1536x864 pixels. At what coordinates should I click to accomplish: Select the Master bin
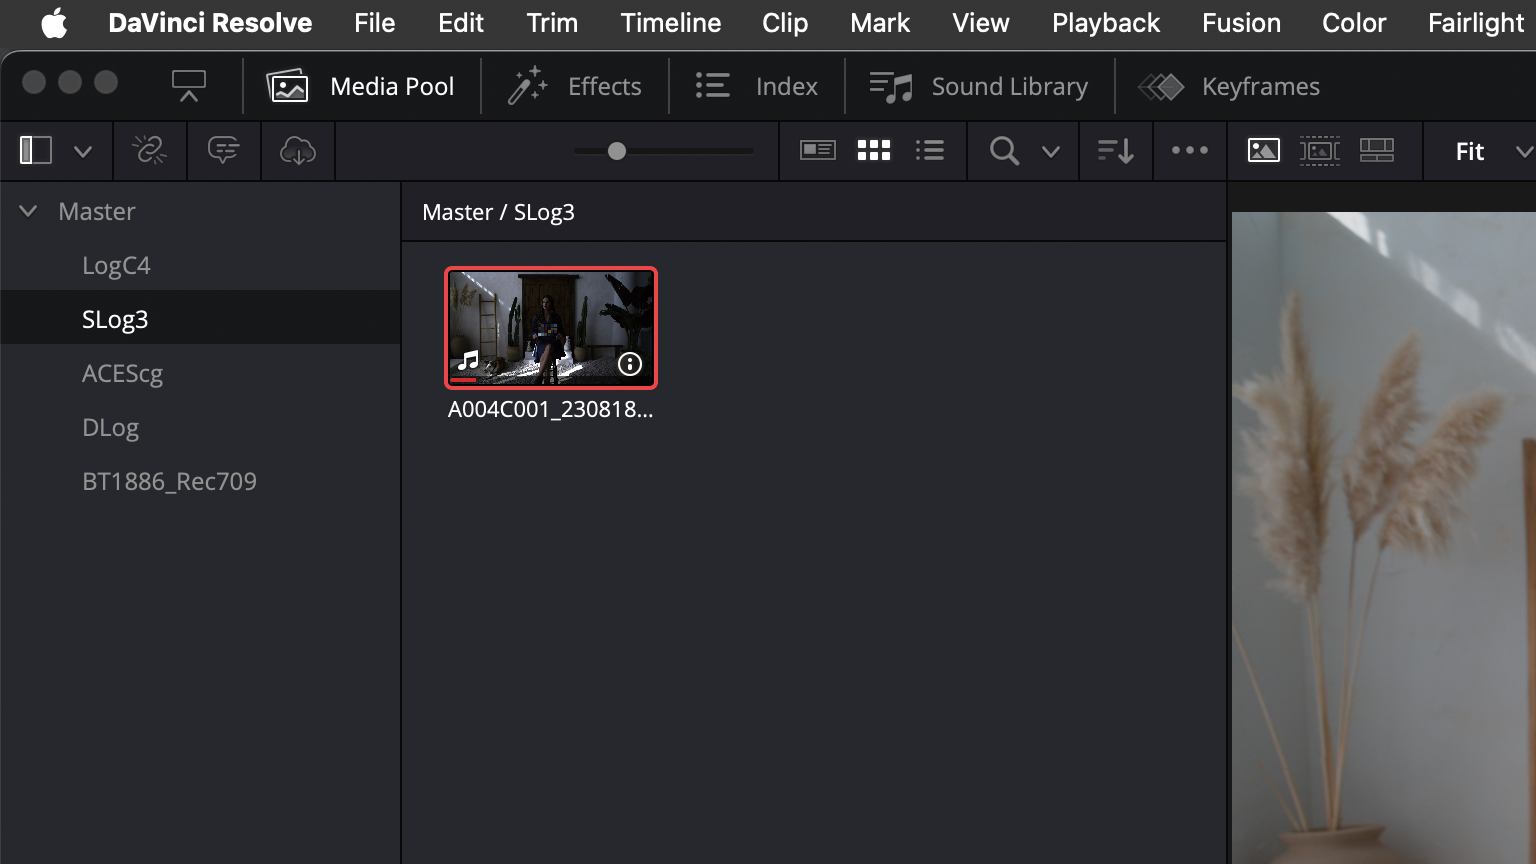point(97,211)
